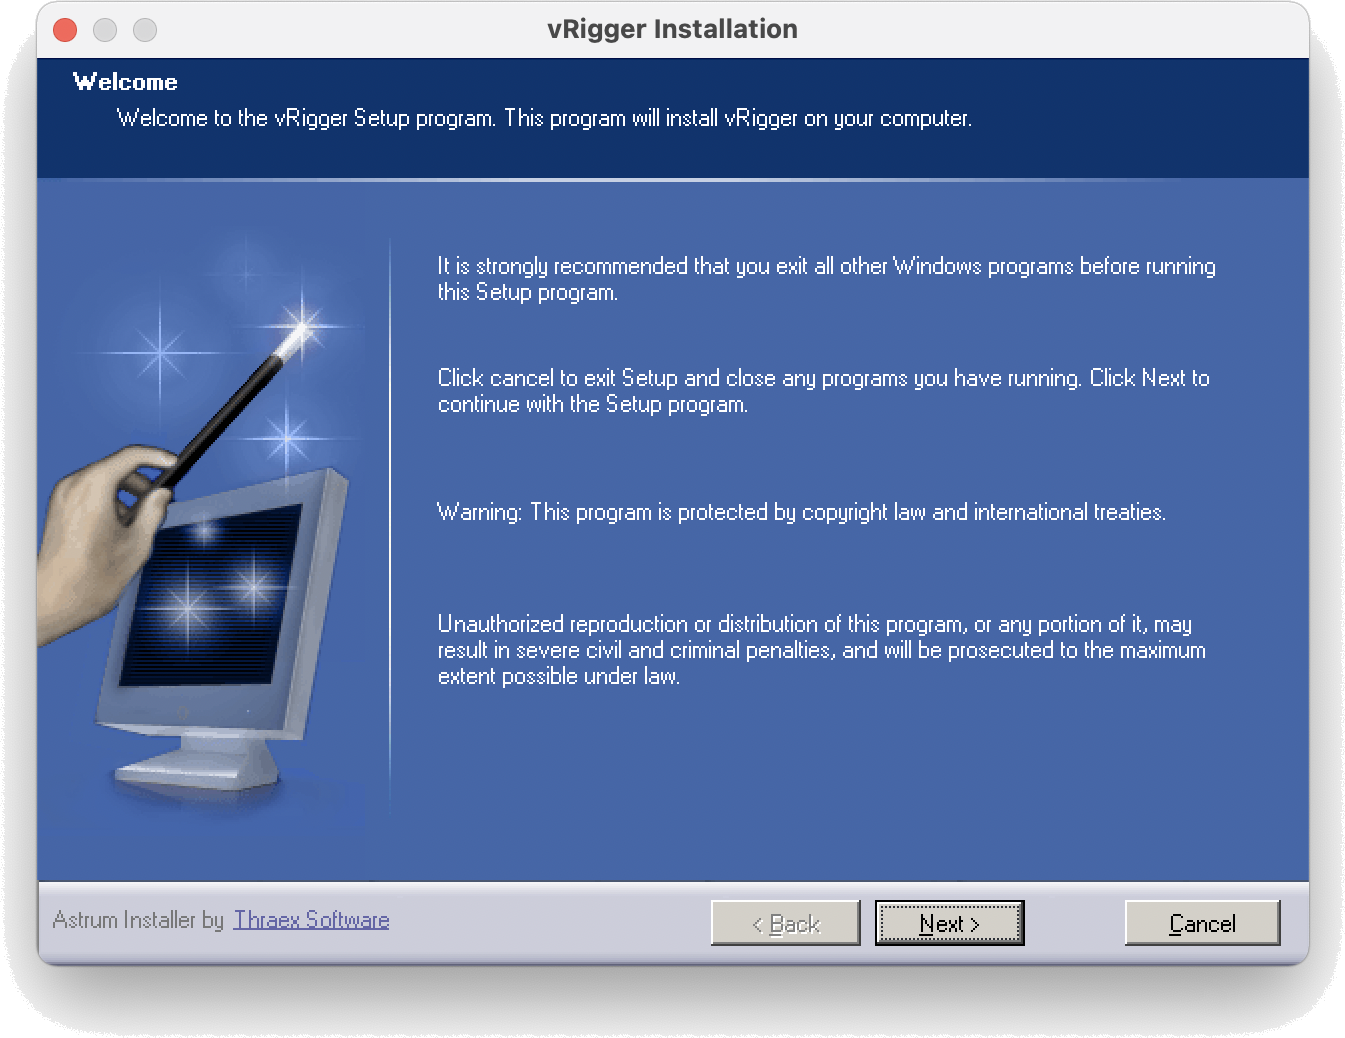Advance the wizard with the Next button
This screenshot has height=1038, width=1345.
coord(948,923)
